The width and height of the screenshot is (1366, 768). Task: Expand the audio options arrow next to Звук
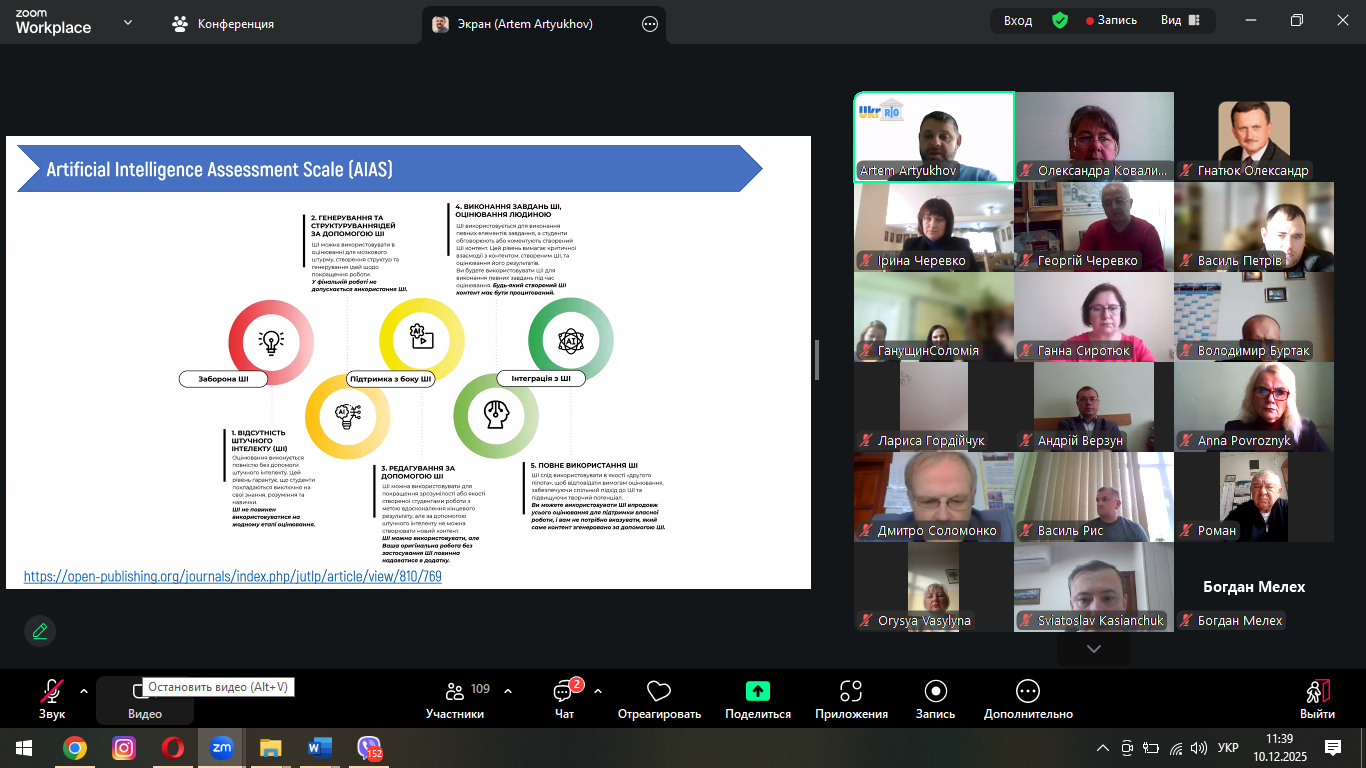click(84, 691)
